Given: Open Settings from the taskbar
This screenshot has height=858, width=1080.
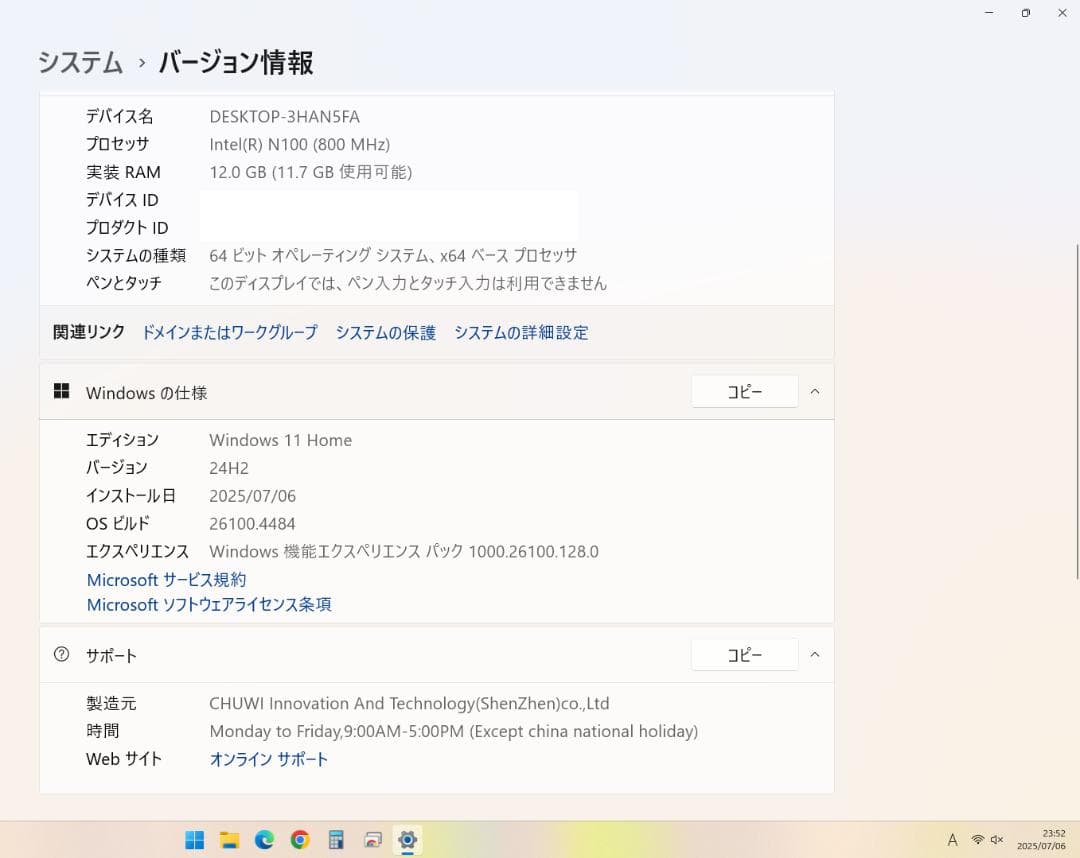Looking at the screenshot, I should tap(407, 839).
